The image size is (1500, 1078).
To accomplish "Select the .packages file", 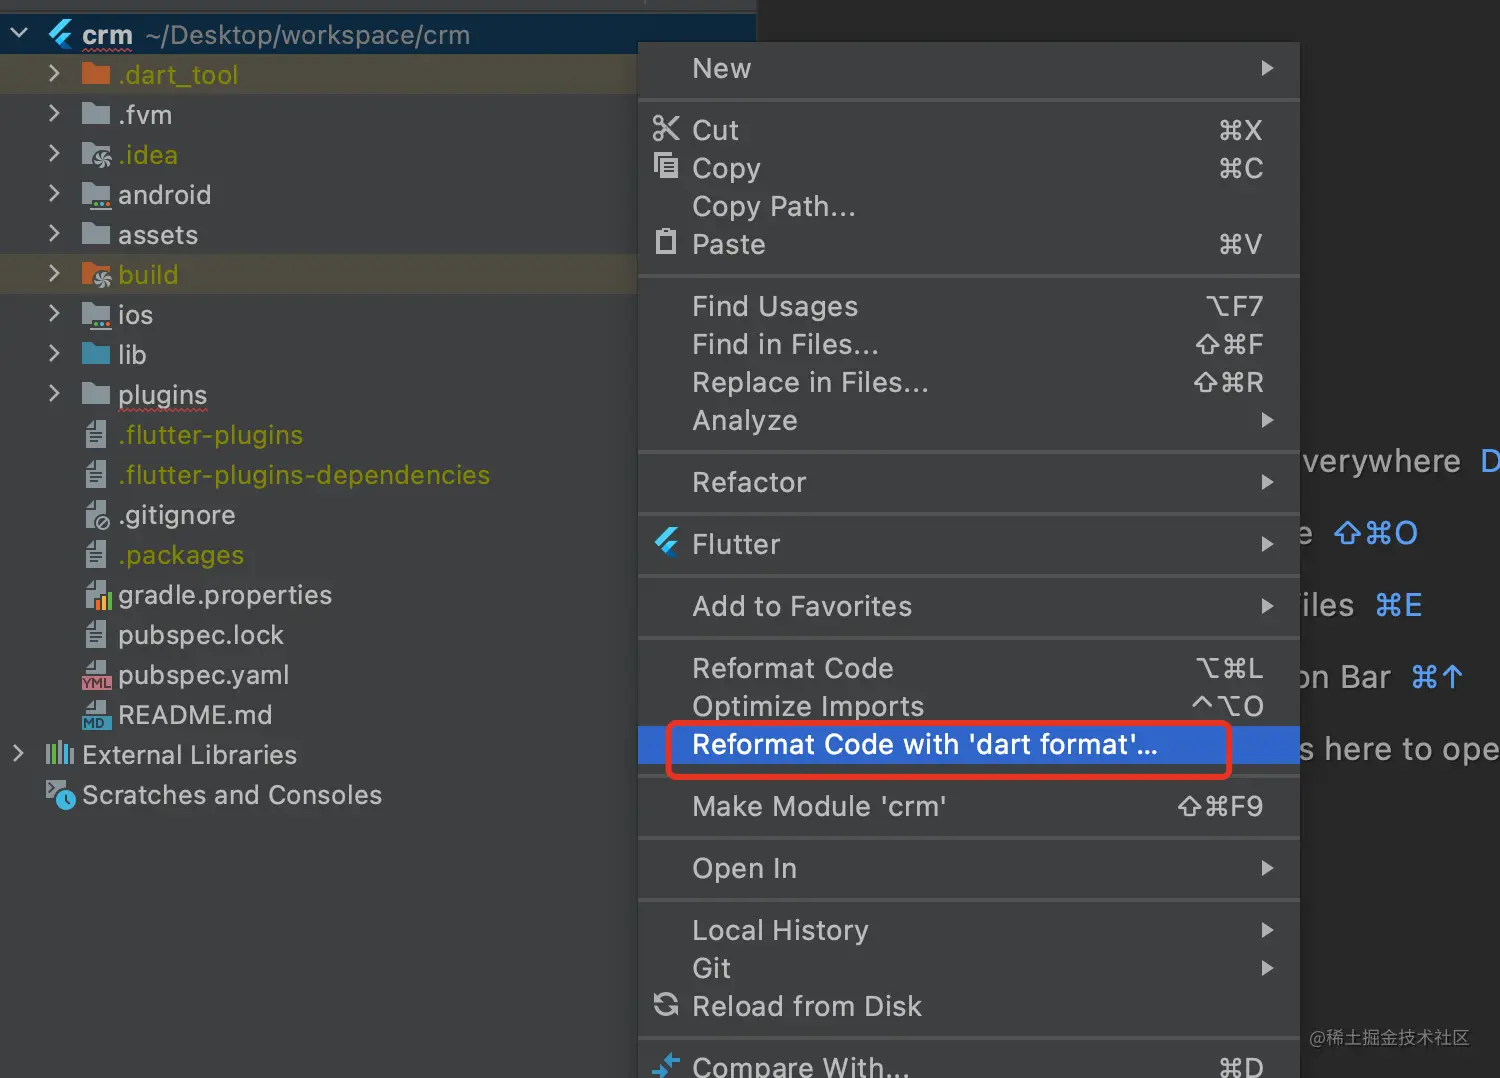I will click(x=181, y=555).
